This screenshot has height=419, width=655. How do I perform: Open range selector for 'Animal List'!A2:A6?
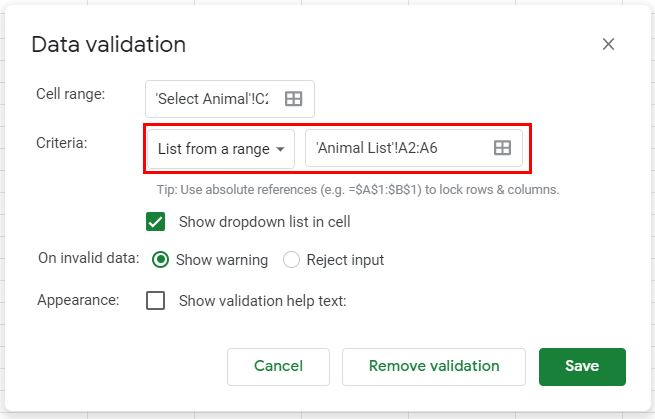pos(502,148)
